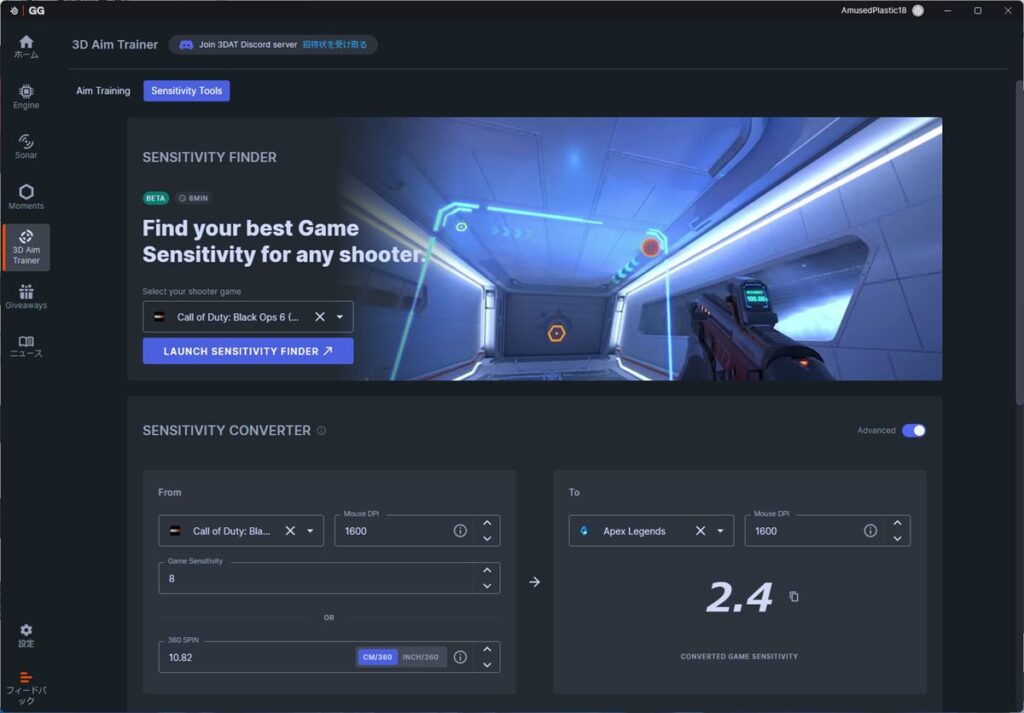Toggle the Advanced switch off
The width and height of the screenshot is (1024, 713).
[x=913, y=431]
